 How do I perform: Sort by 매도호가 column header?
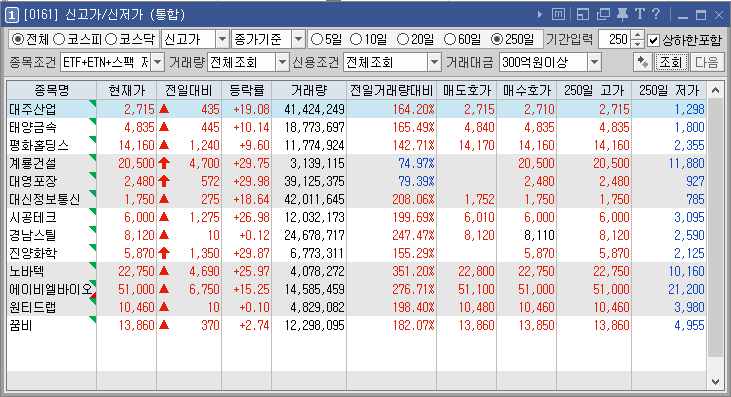pos(467,90)
